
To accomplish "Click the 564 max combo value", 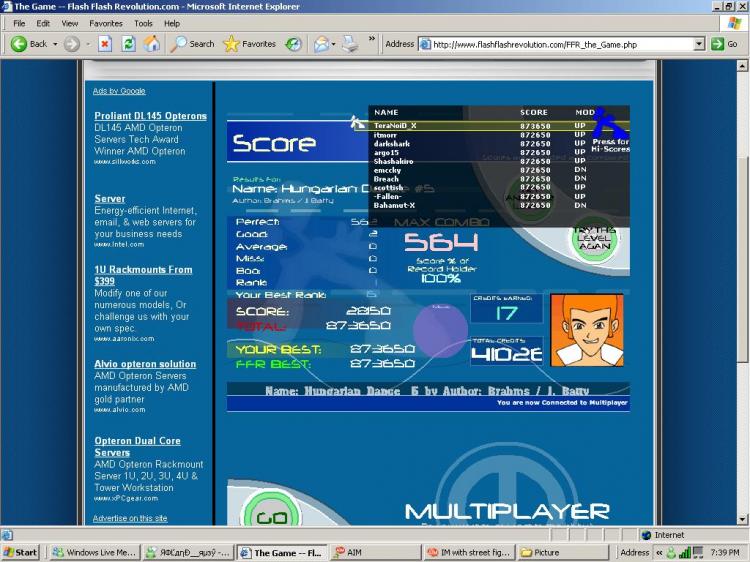I will [x=441, y=242].
